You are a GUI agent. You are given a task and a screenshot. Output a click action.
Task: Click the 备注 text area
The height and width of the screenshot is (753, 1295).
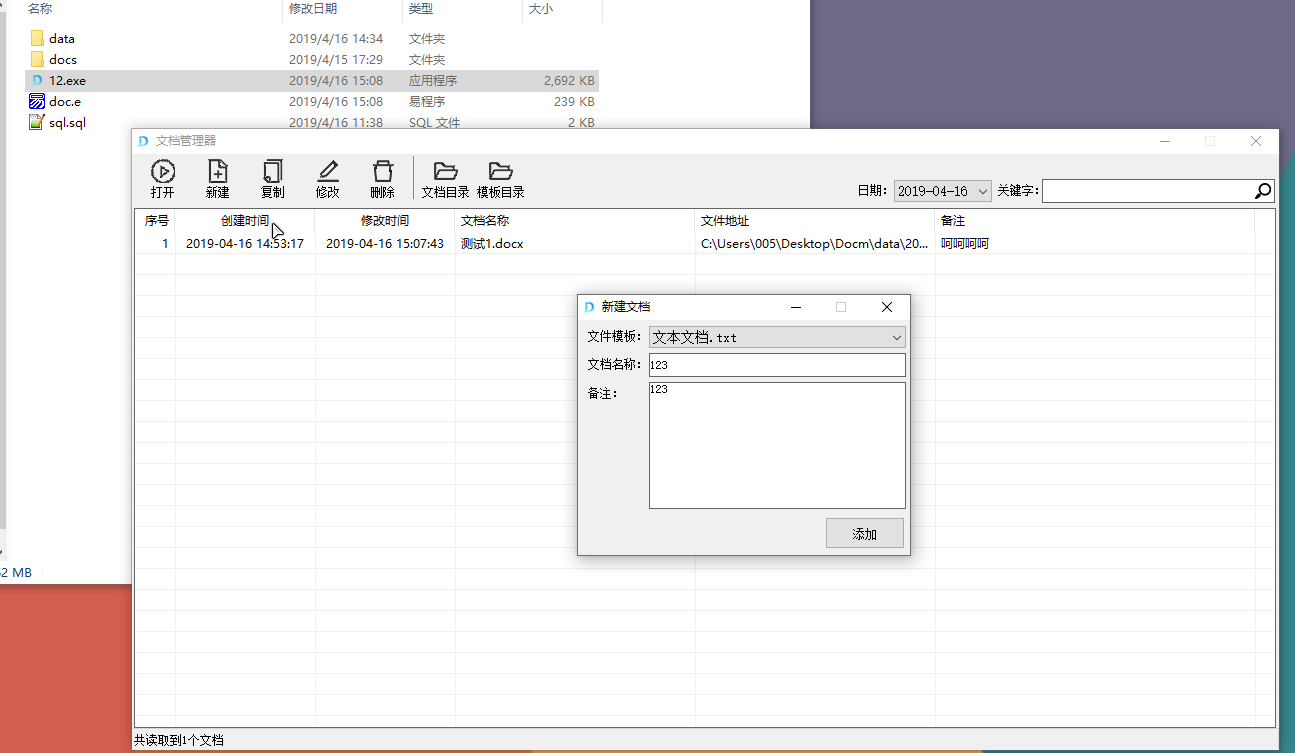point(776,445)
